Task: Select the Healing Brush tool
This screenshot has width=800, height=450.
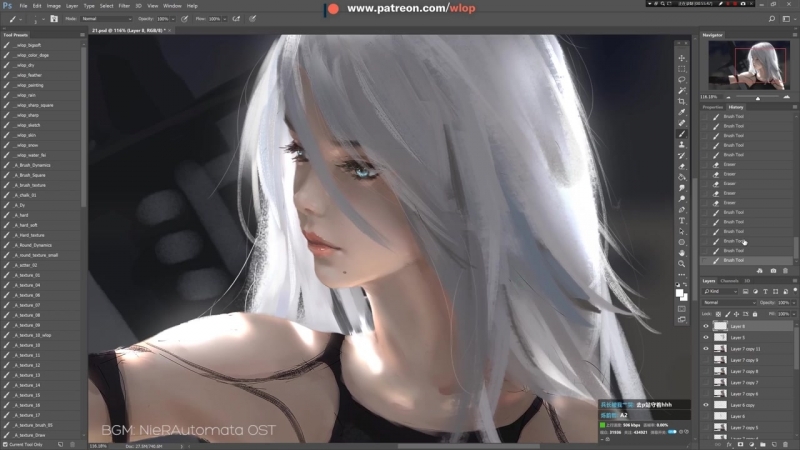Action: click(682, 123)
